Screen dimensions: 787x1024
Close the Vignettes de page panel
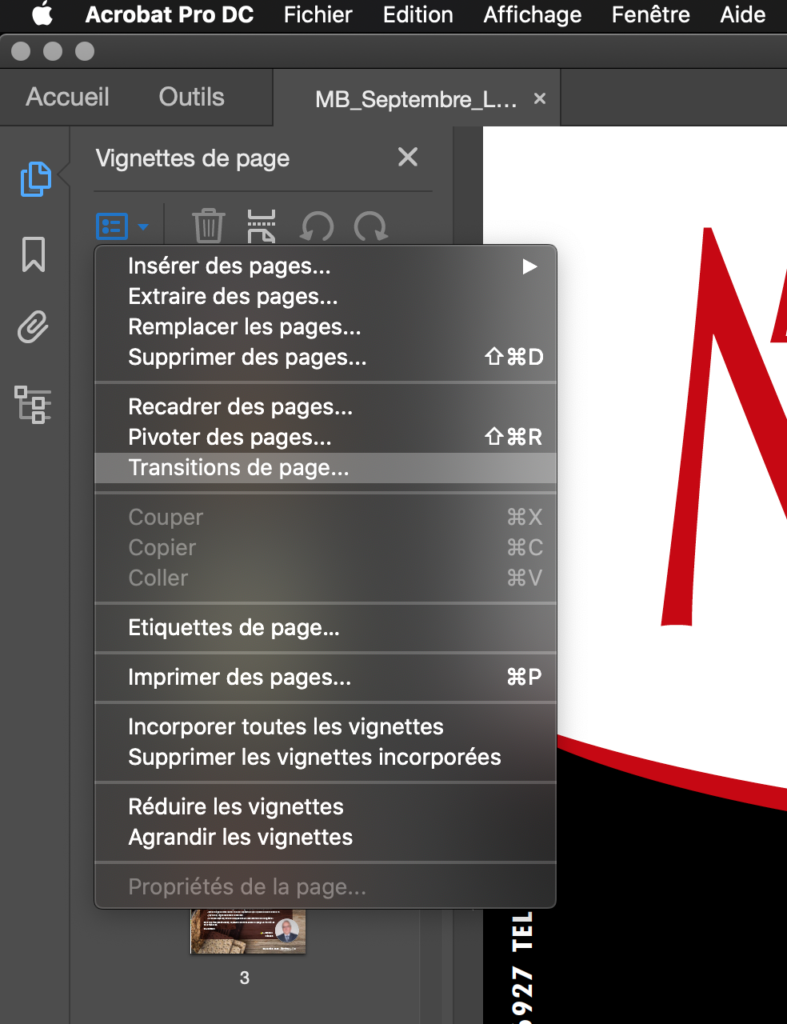click(x=407, y=157)
